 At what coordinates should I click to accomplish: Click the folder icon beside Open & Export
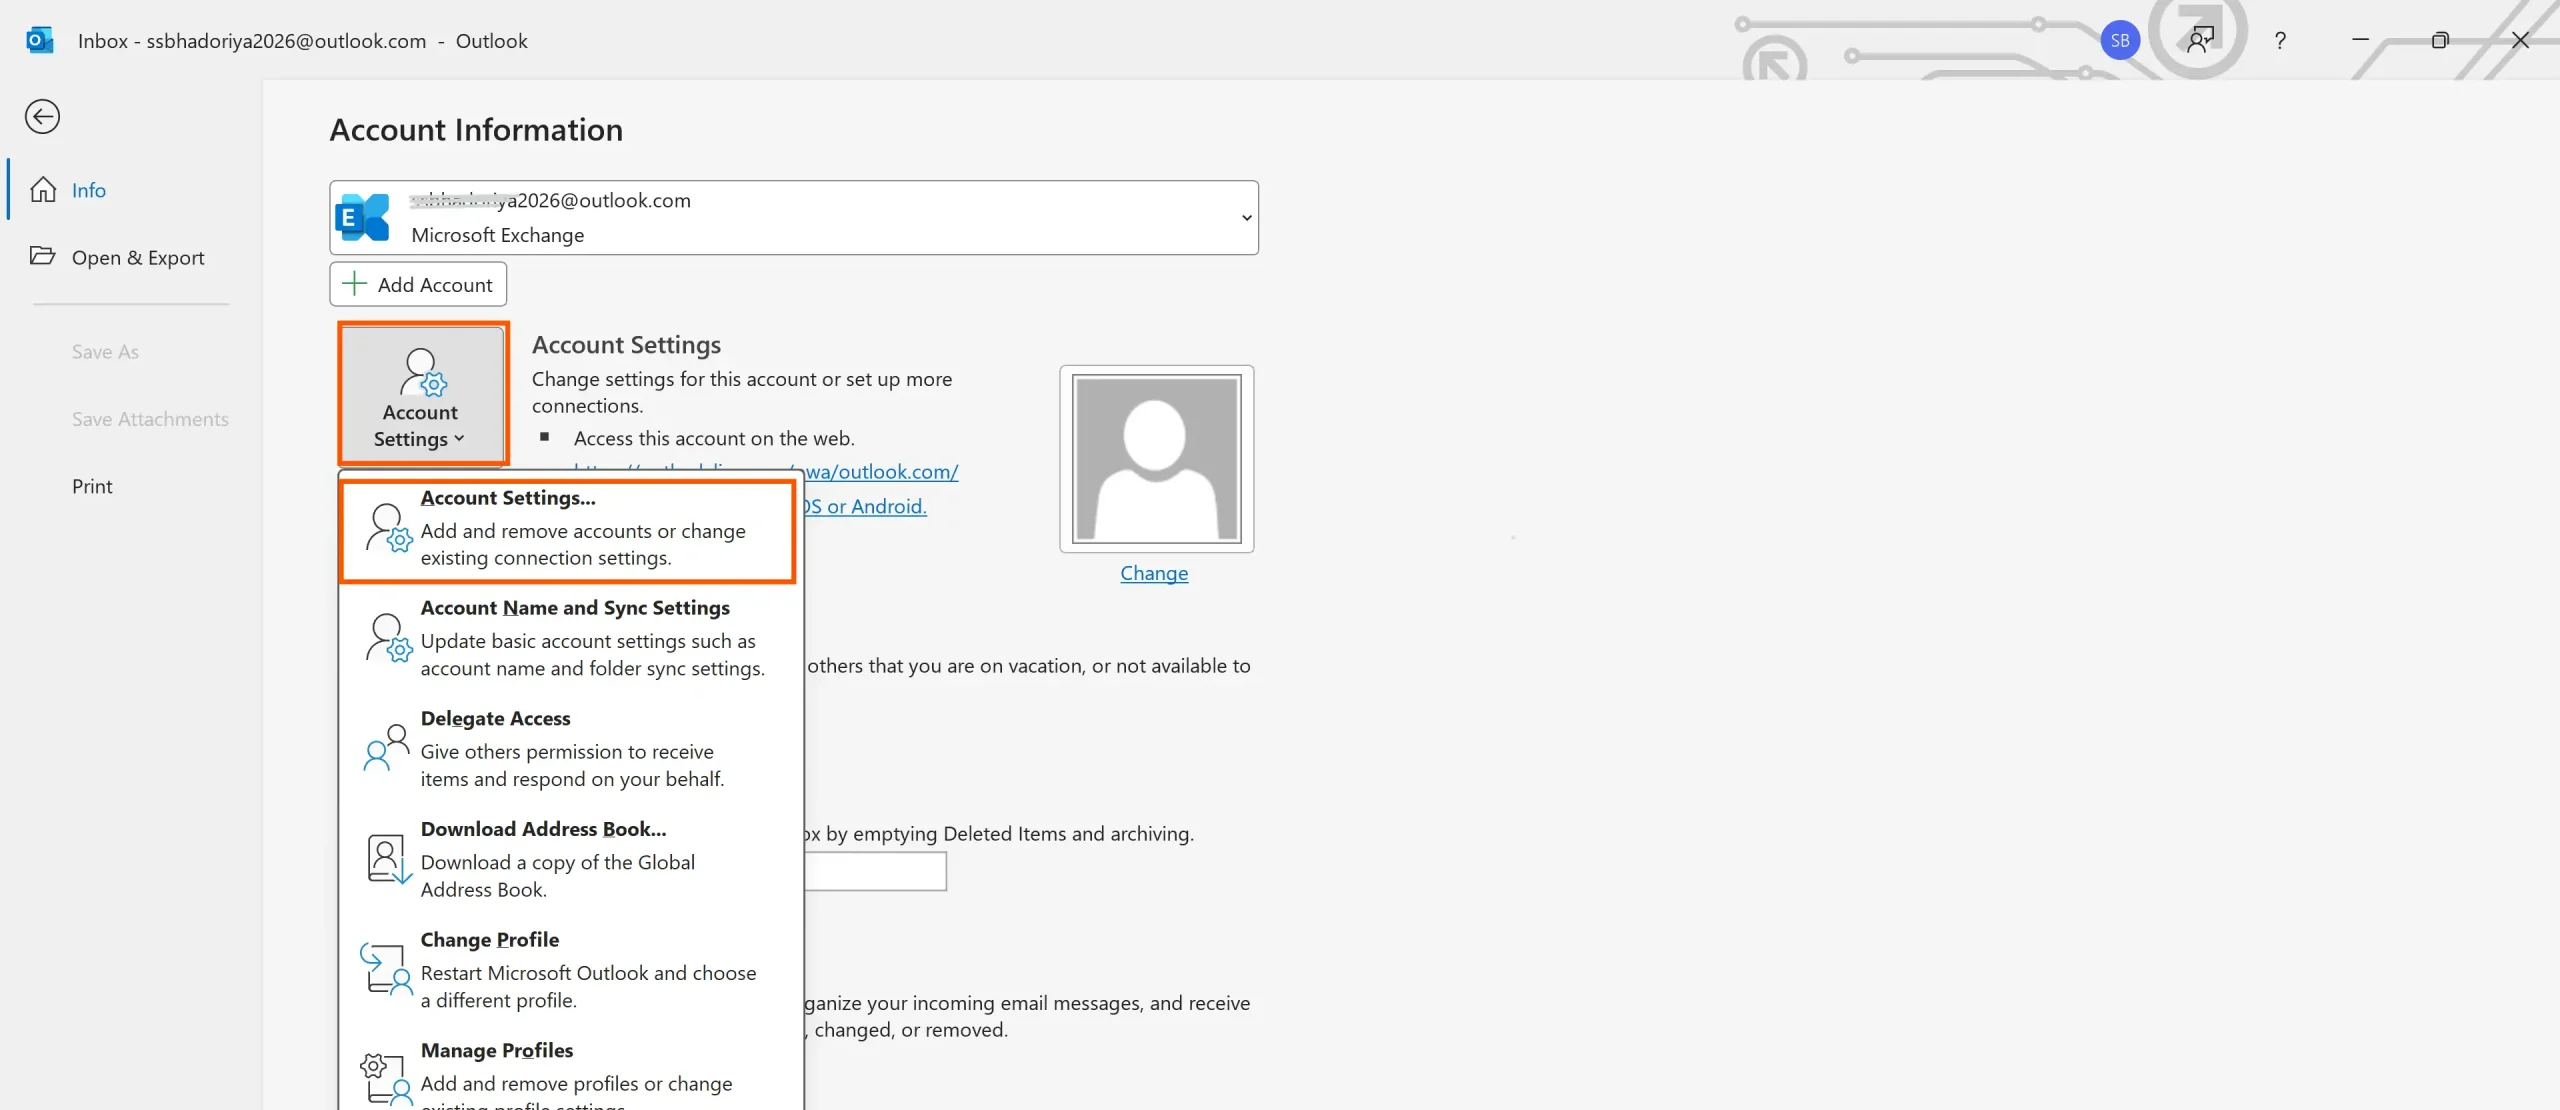pos(42,255)
